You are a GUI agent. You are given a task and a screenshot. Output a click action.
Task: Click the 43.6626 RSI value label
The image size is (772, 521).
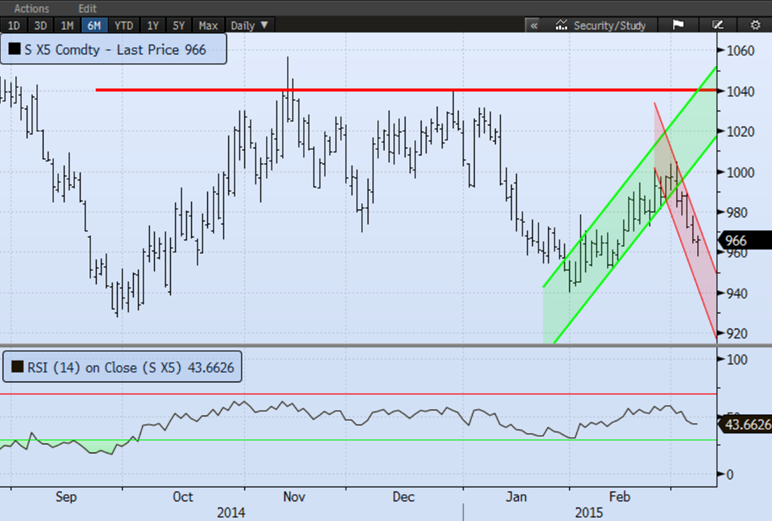point(745,425)
